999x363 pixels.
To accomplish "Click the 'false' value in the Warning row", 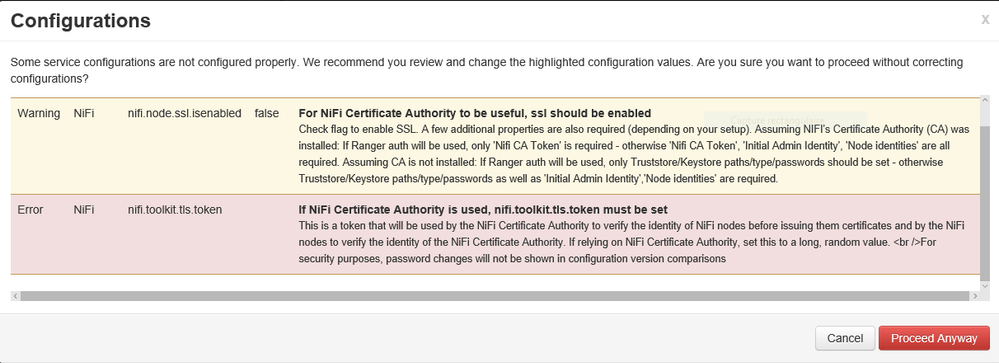I will tap(266, 113).
